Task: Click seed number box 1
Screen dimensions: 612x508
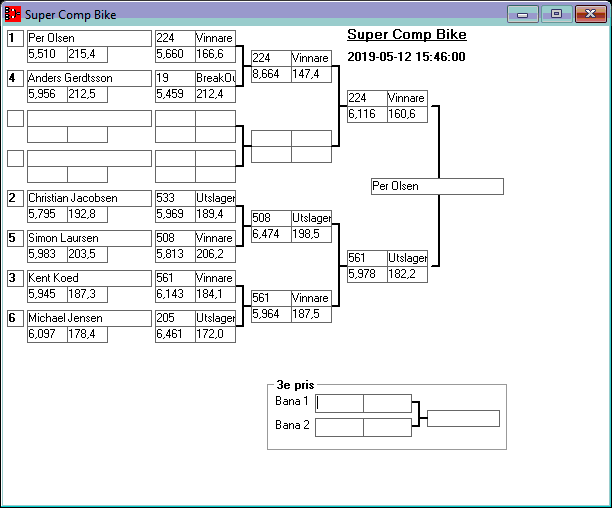Action: pos(14,39)
